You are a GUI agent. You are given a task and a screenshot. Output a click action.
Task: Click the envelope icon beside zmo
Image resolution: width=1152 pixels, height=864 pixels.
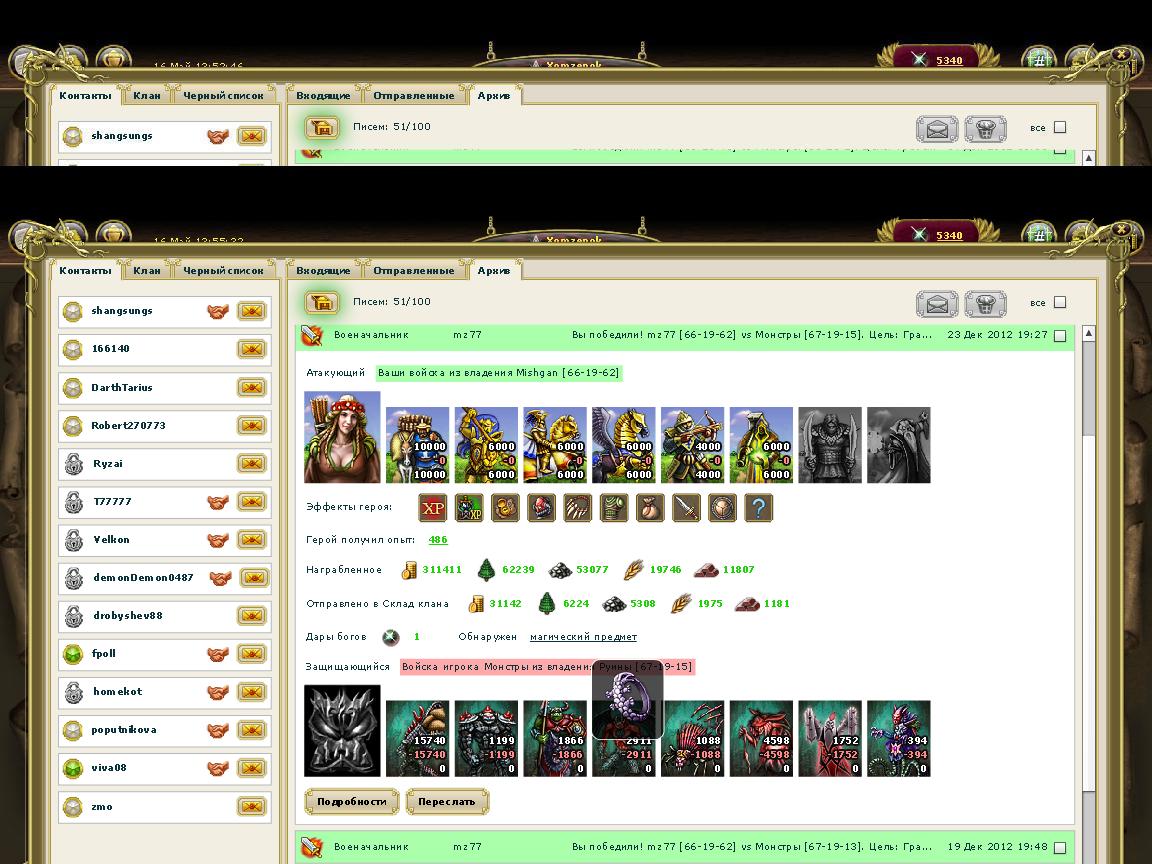[251, 806]
